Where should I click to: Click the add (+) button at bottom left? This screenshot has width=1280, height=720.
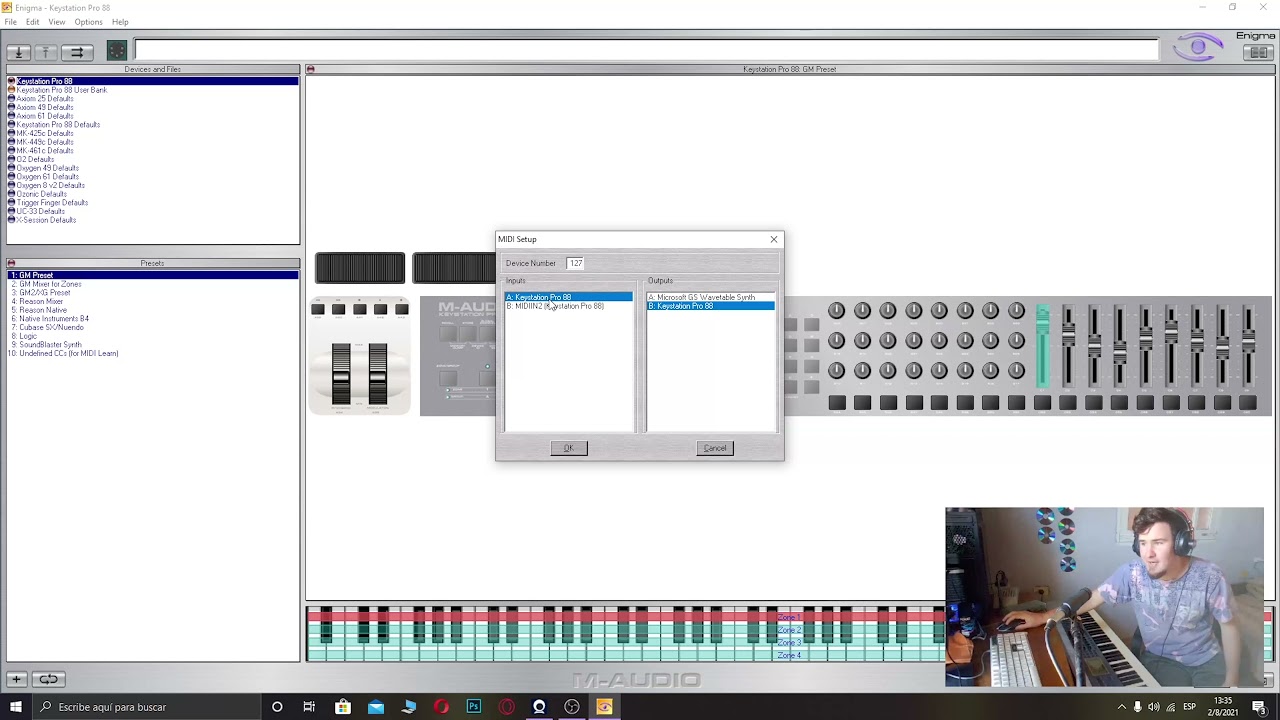point(16,679)
